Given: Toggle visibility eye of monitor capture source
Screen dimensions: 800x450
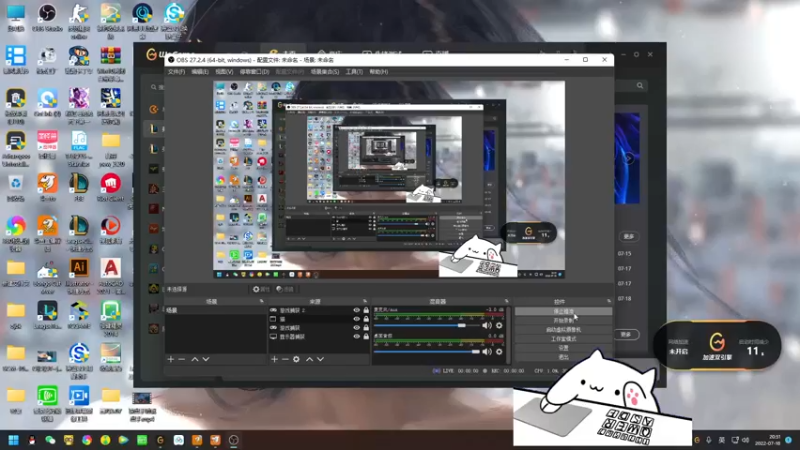Looking at the screenshot, I should coord(357,336).
